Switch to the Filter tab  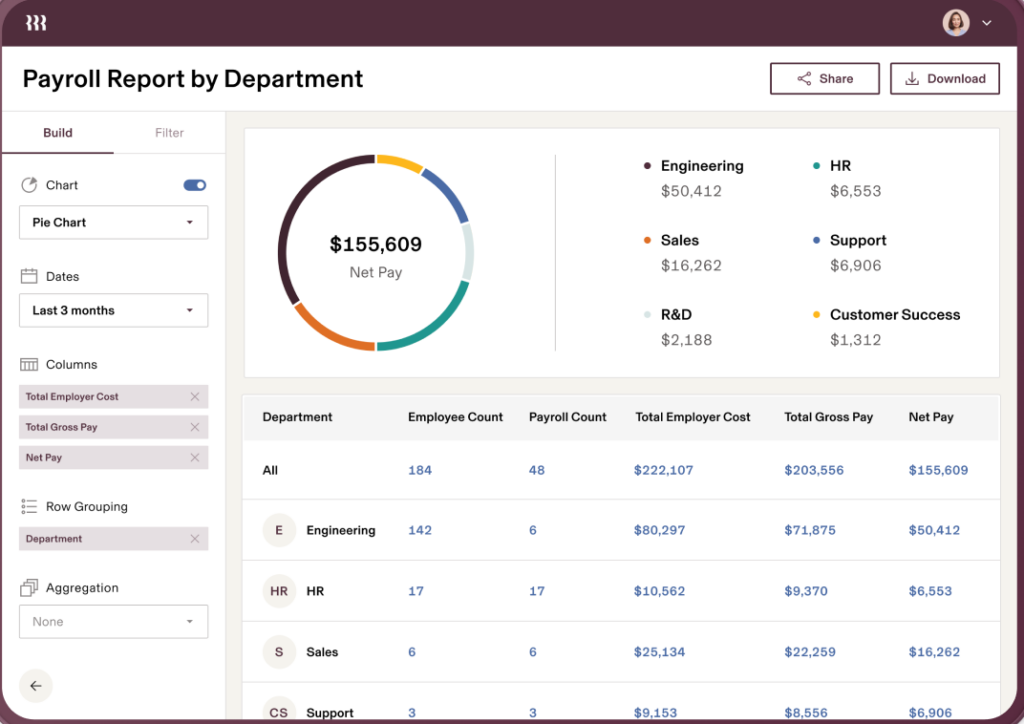[x=168, y=132]
